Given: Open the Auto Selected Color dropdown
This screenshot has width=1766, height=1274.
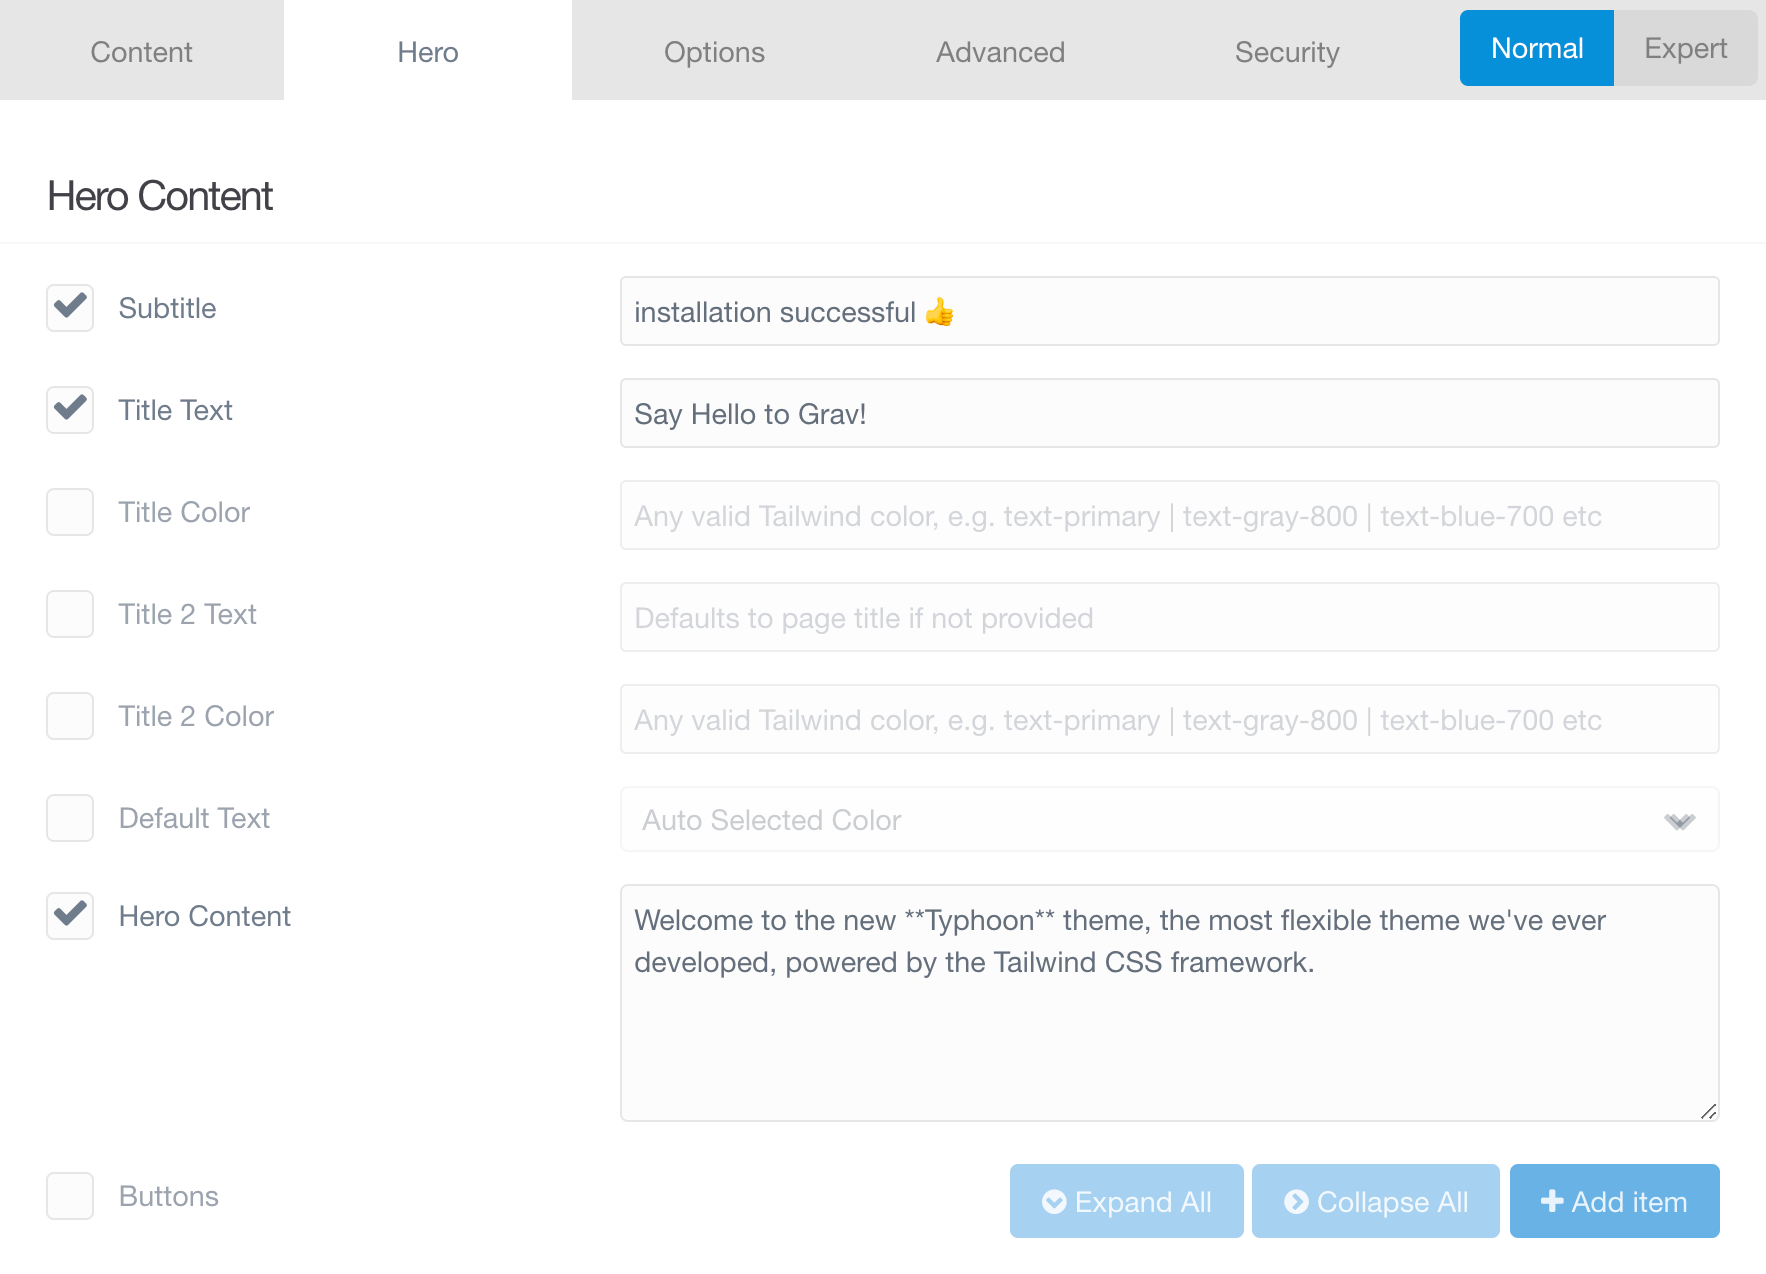Looking at the screenshot, I should point(1169,820).
